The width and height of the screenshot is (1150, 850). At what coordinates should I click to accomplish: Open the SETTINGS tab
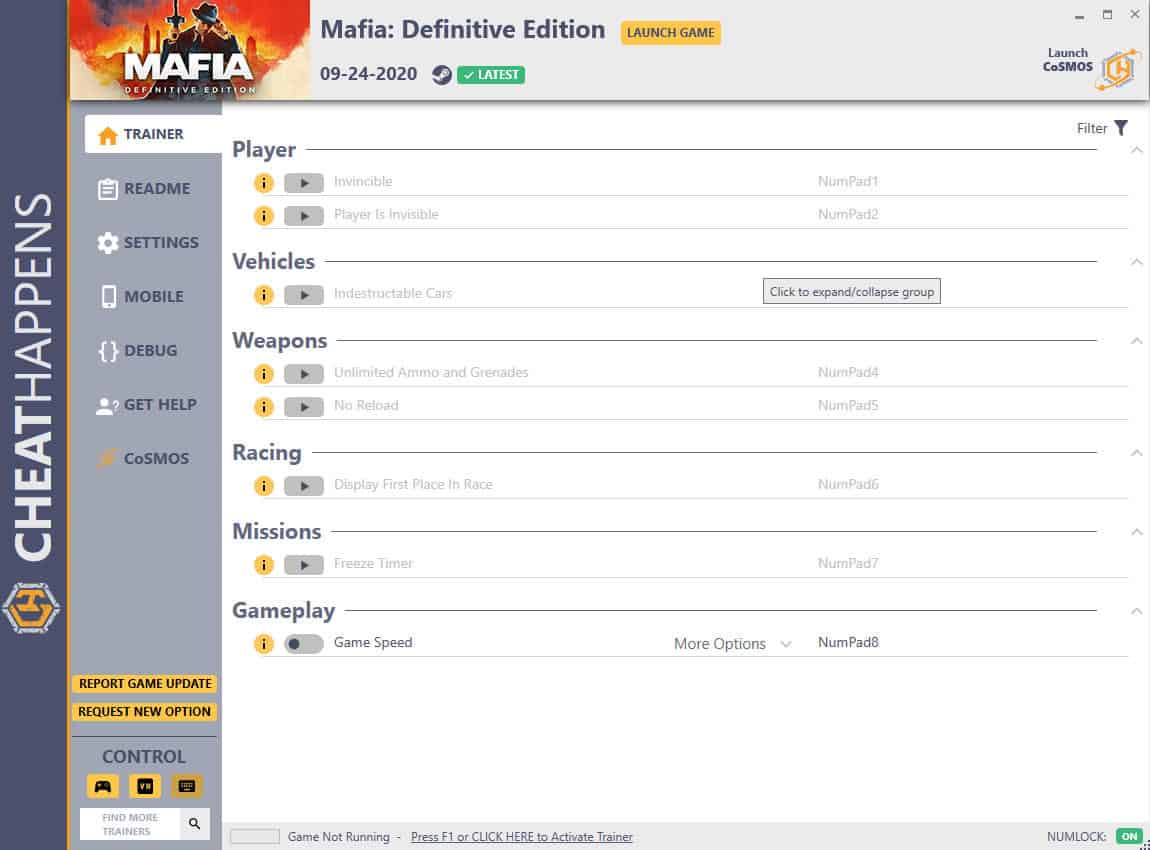click(x=147, y=243)
